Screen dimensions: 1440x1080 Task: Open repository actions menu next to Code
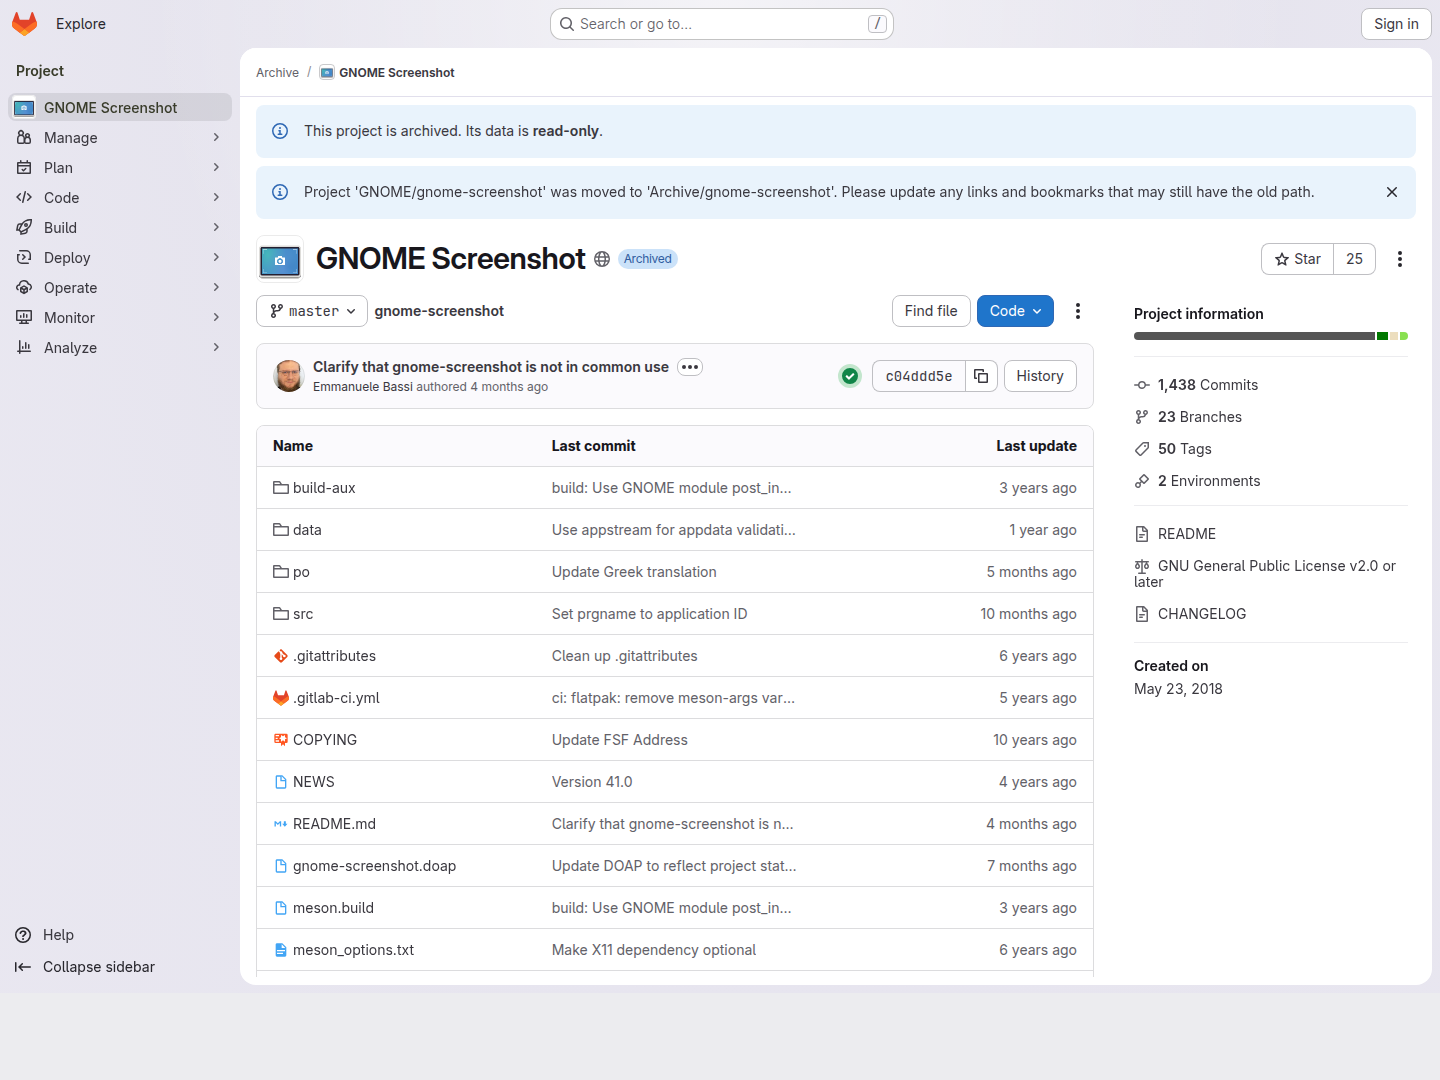click(1078, 311)
